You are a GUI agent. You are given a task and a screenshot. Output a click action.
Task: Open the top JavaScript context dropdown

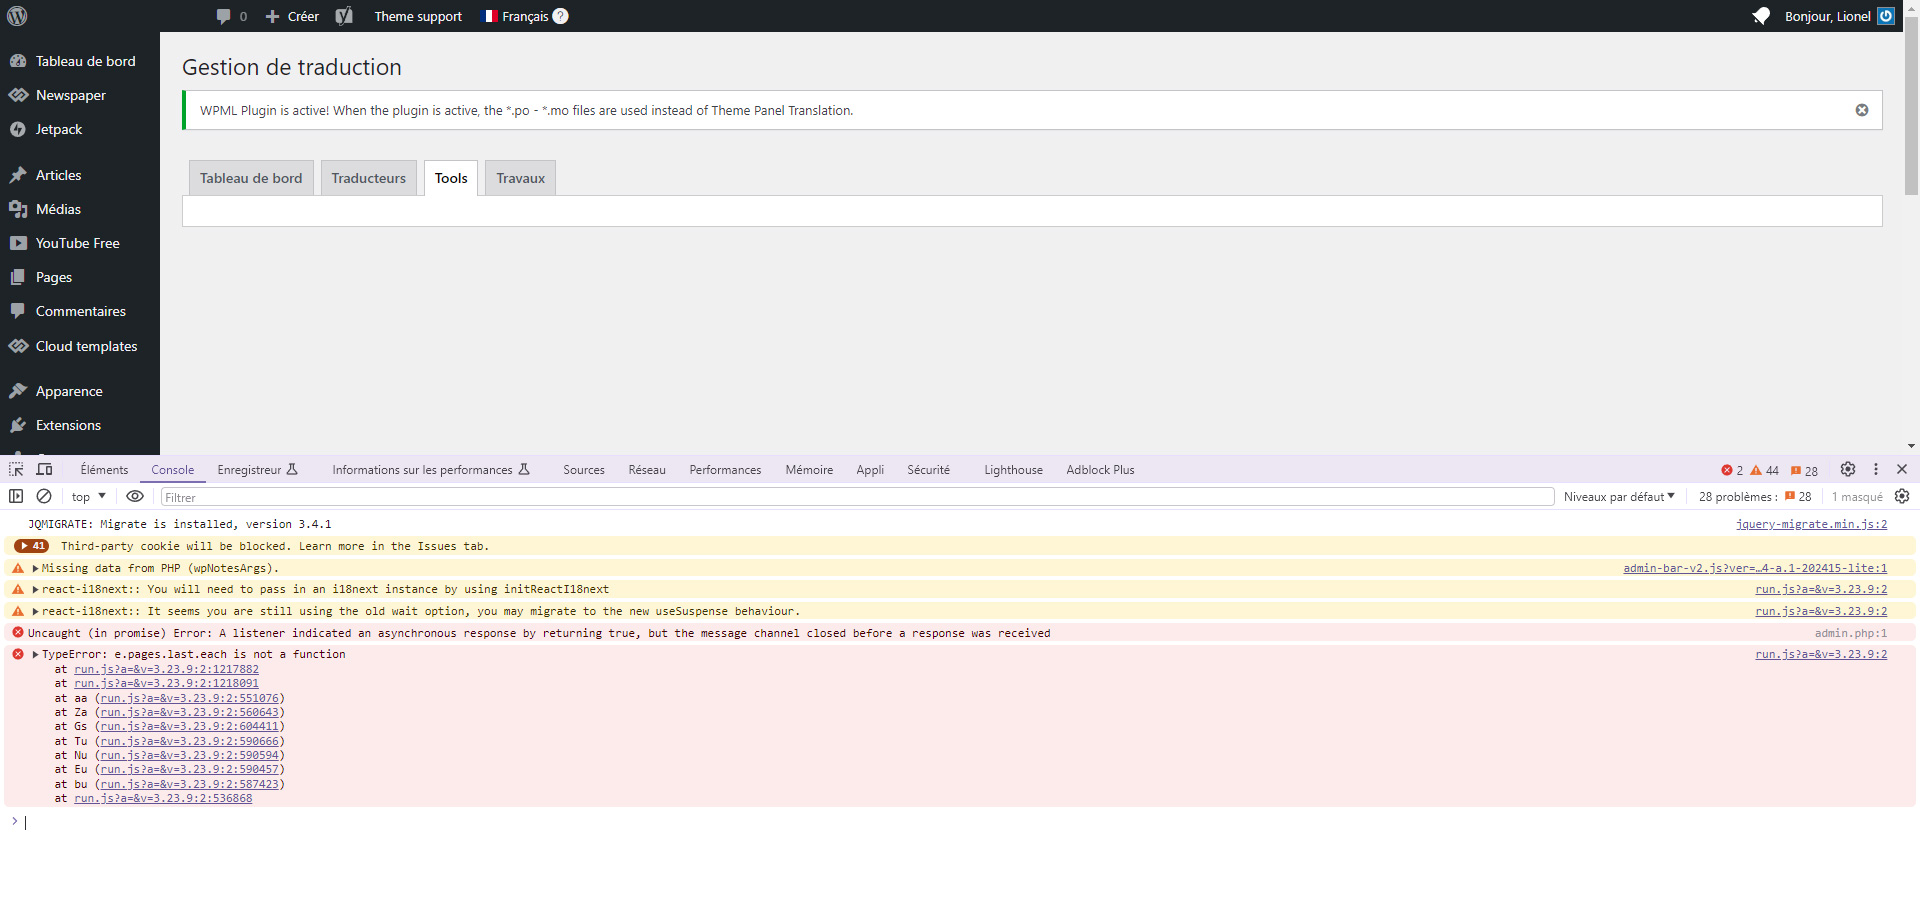pos(89,497)
